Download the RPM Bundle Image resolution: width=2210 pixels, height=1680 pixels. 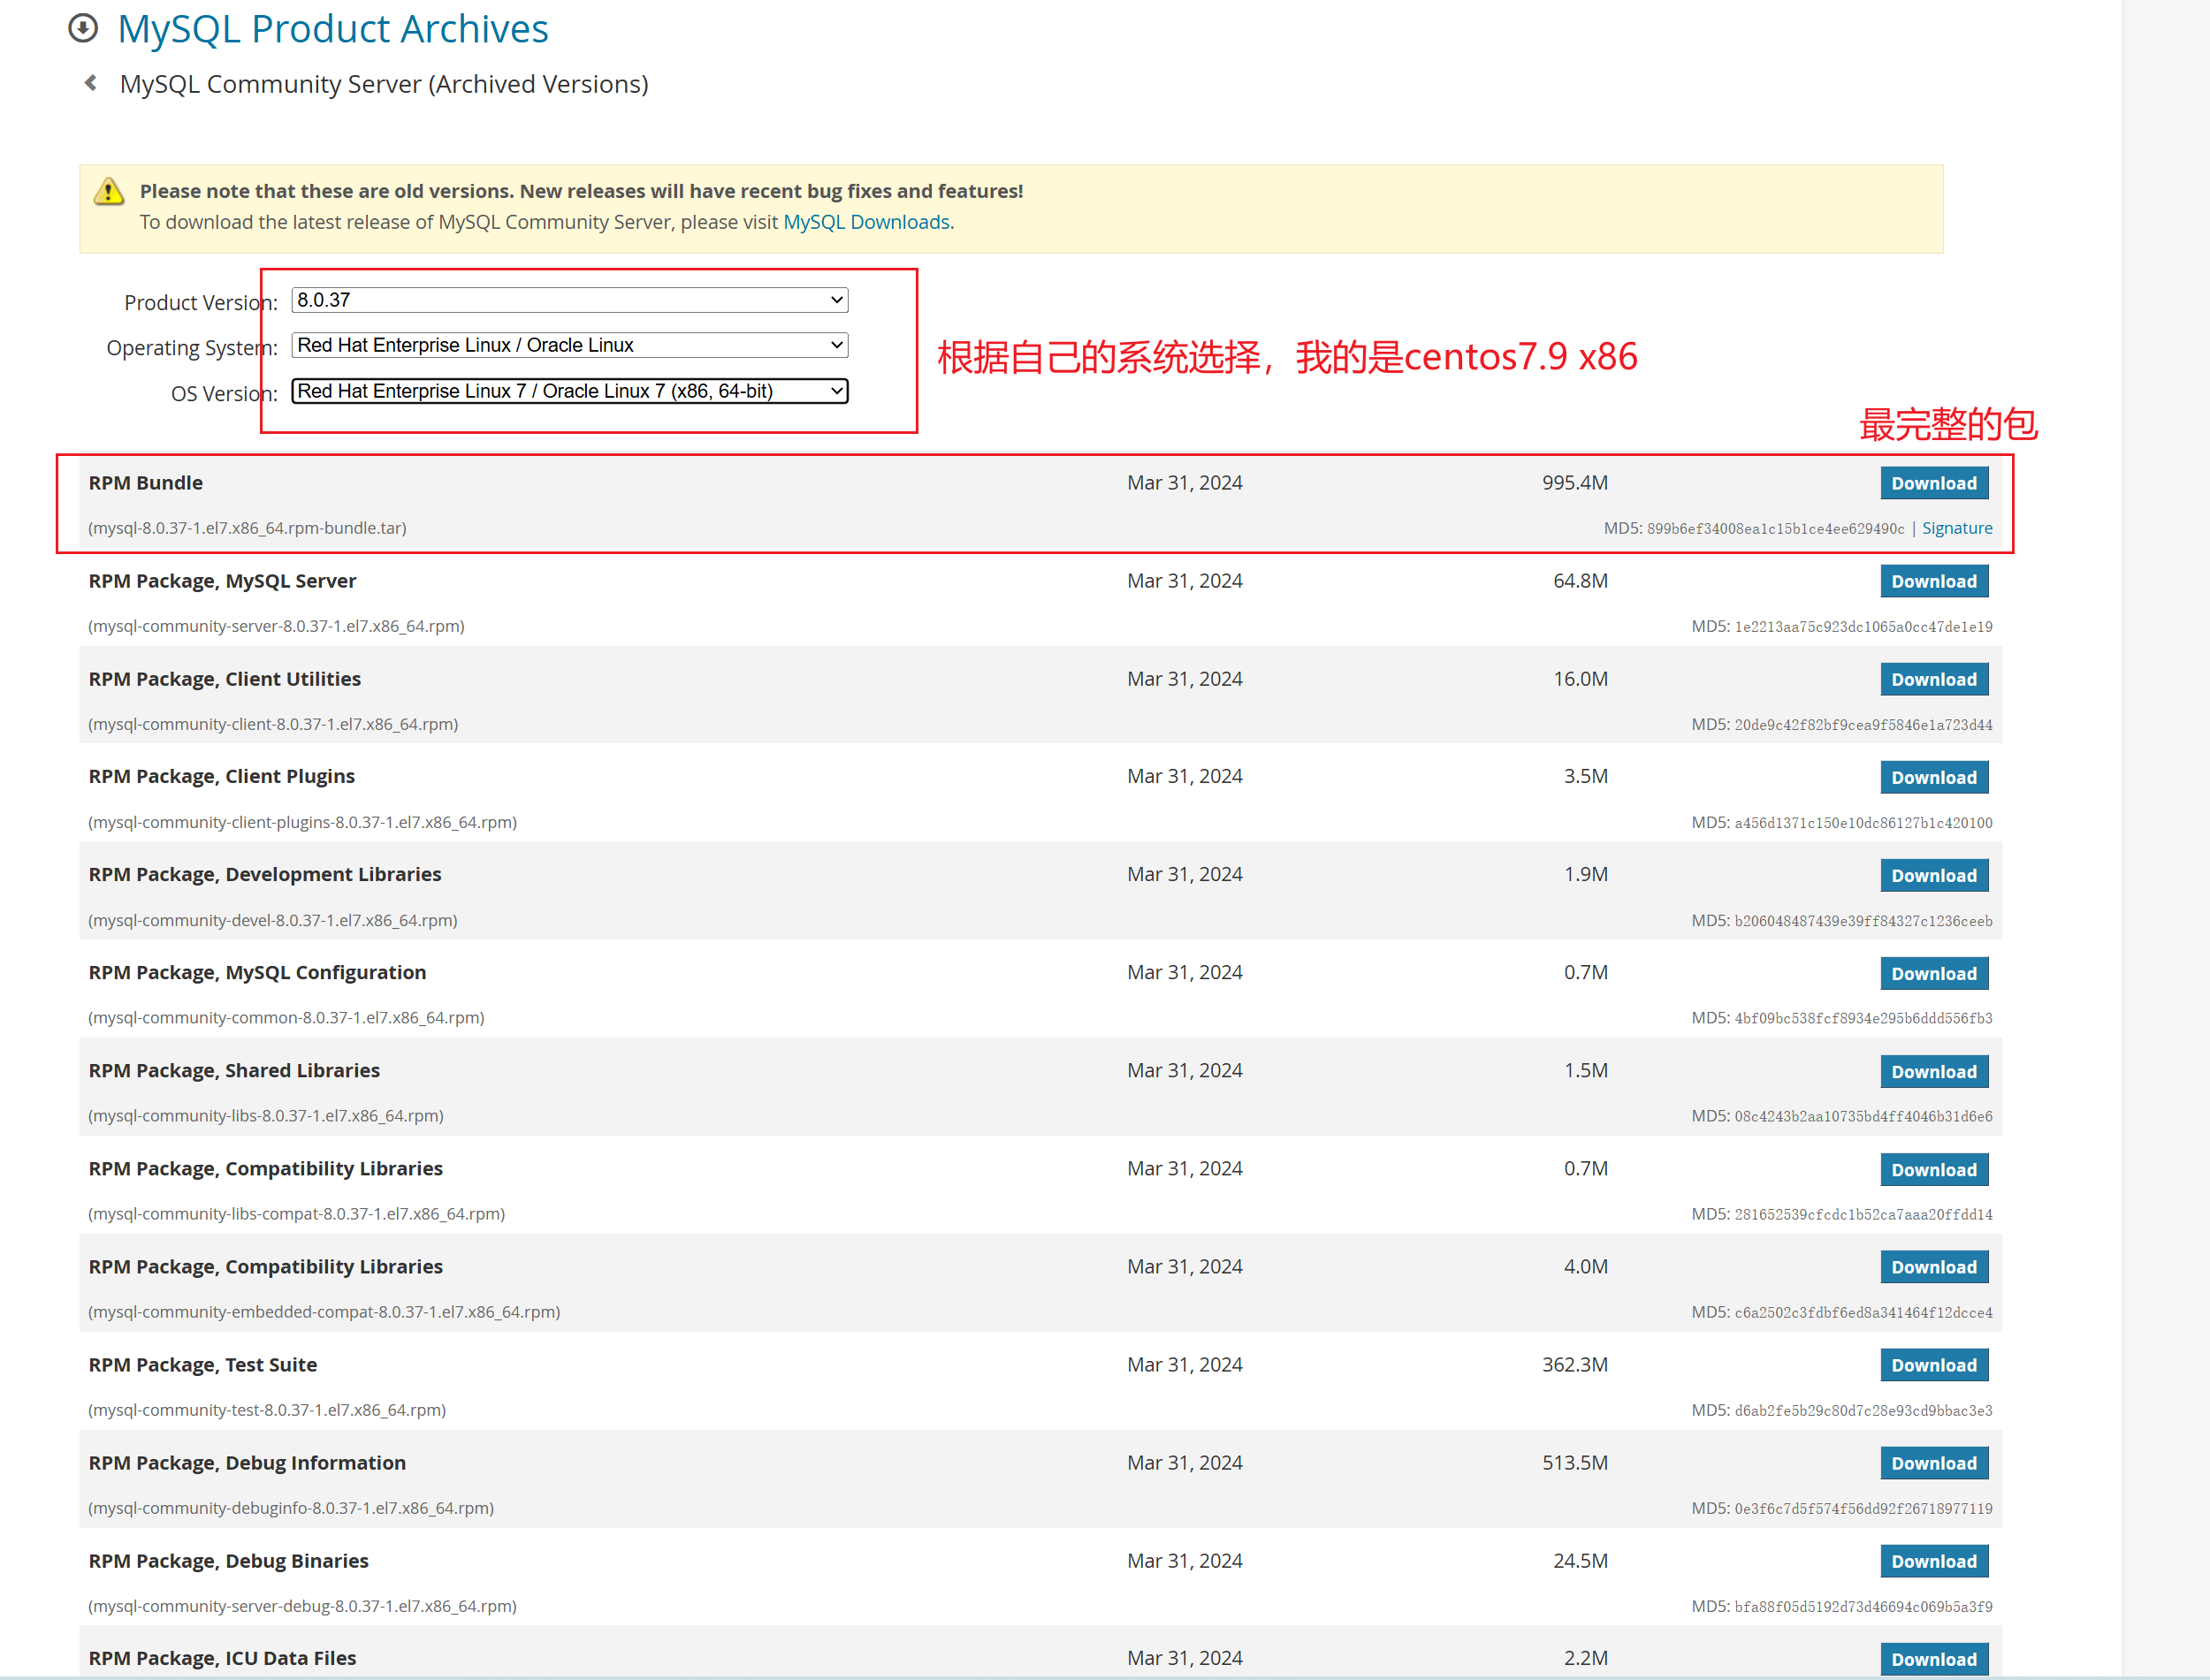1933,483
